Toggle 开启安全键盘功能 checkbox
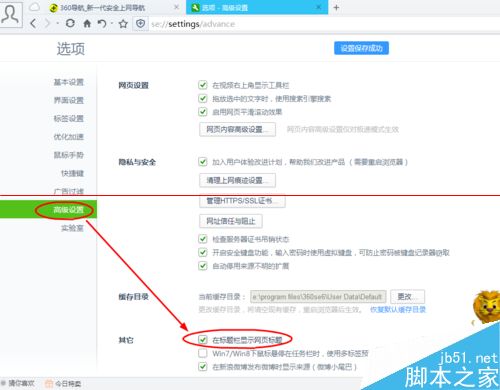500x390 pixels. (203, 252)
